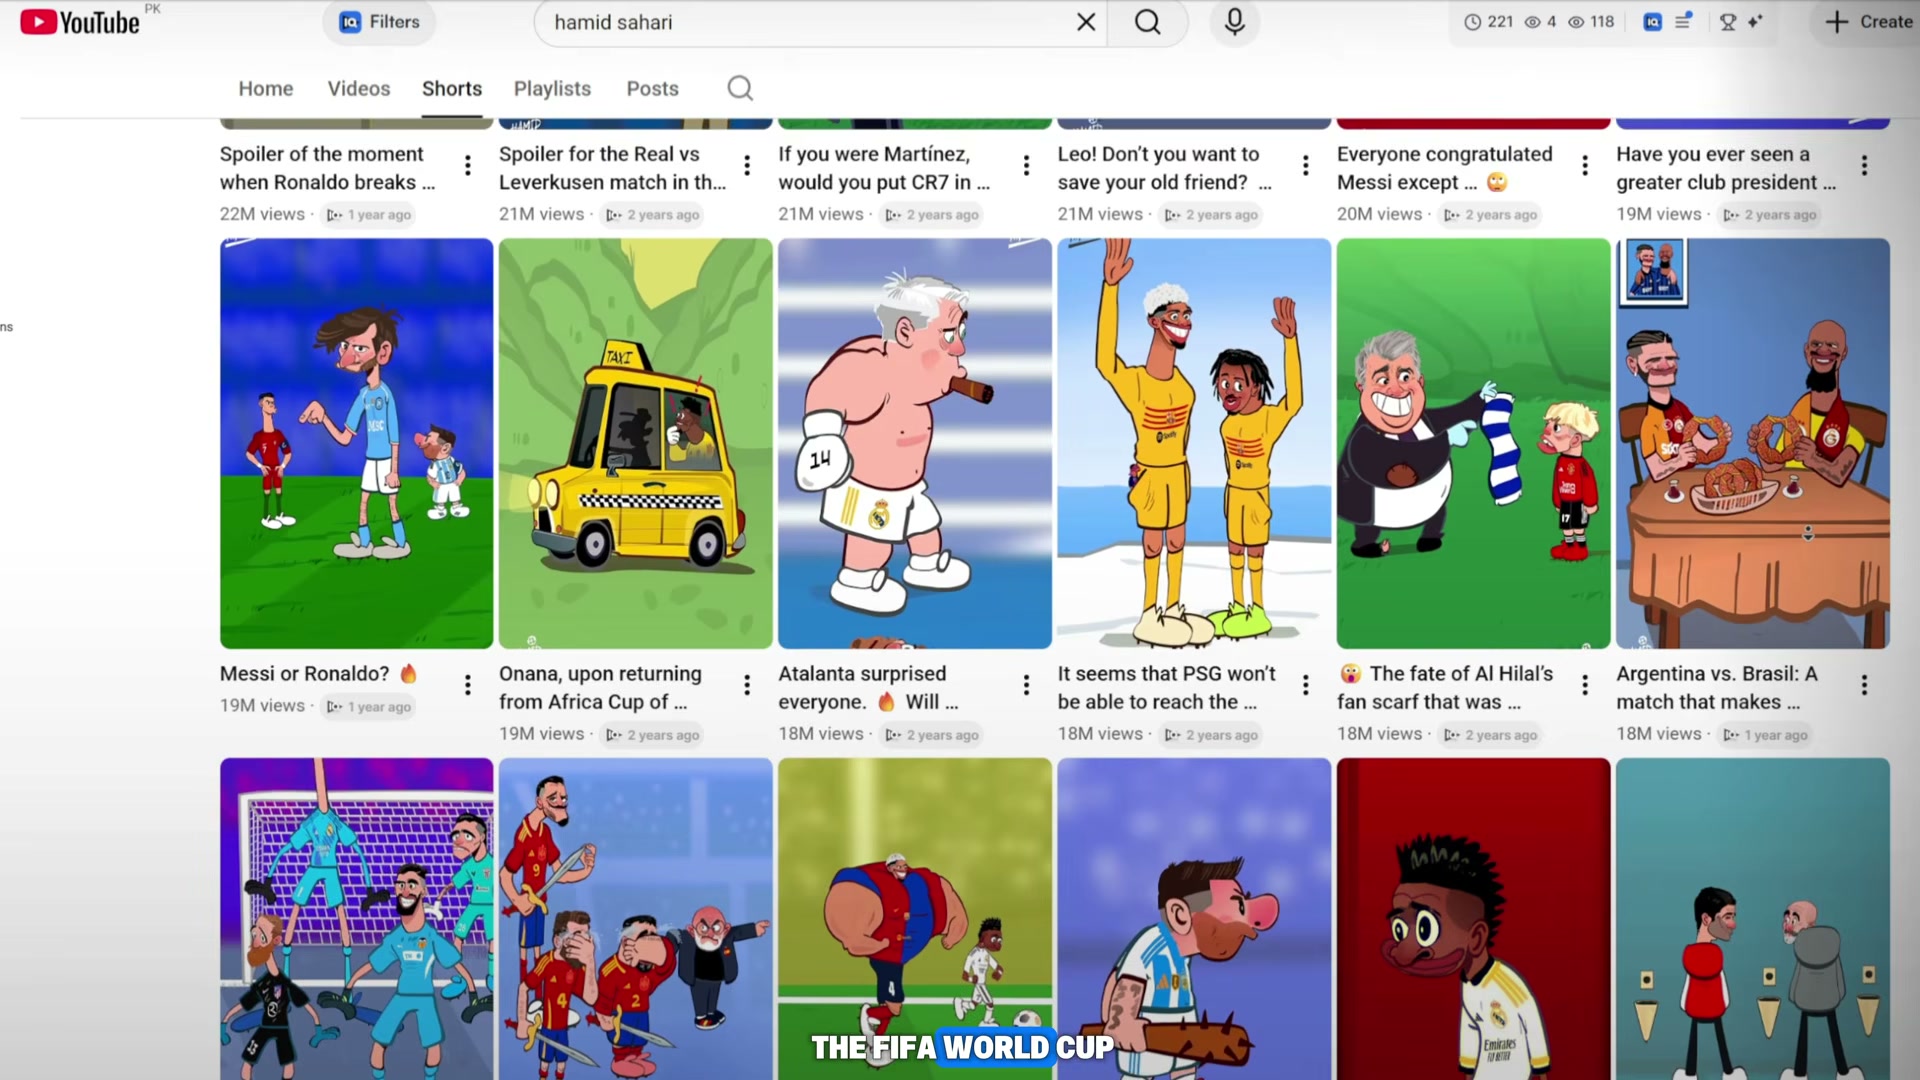
Task: Switch to the Videos tab
Action: (x=359, y=88)
